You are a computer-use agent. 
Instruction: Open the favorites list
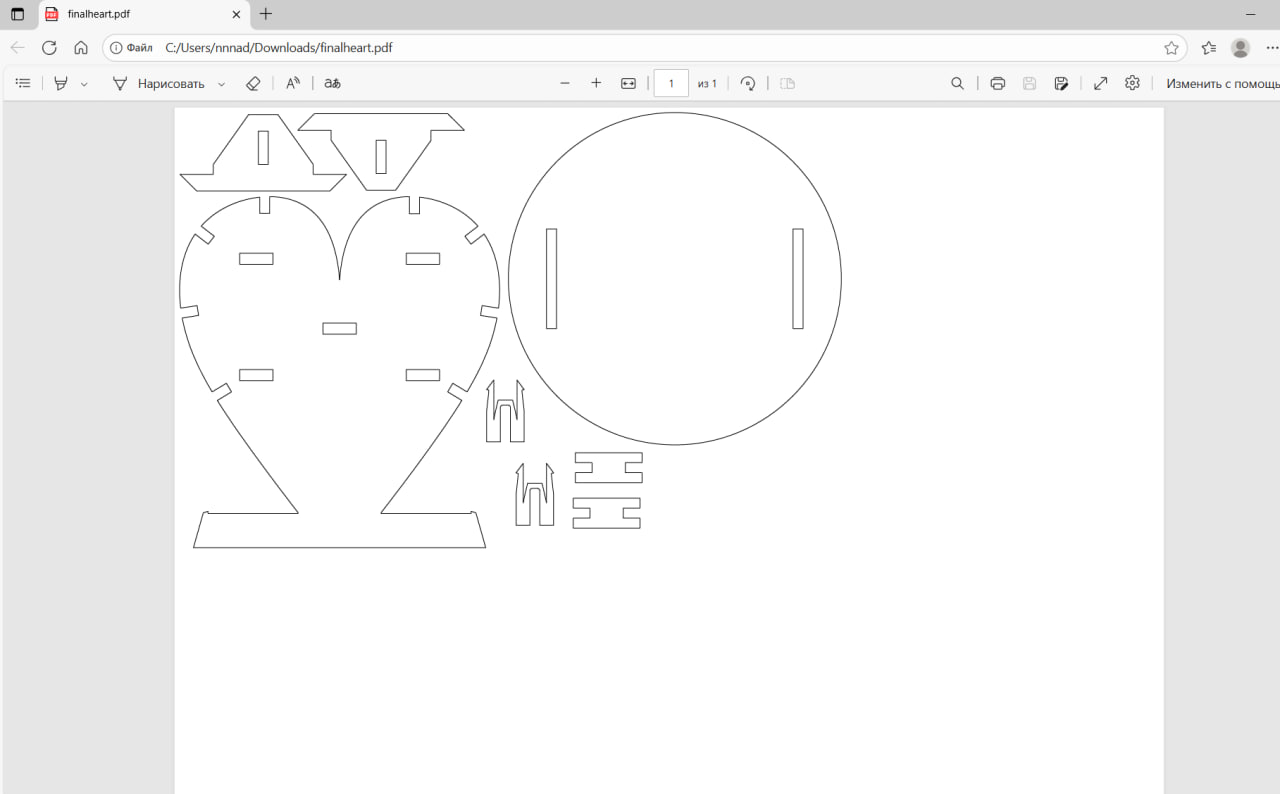tap(1209, 47)
